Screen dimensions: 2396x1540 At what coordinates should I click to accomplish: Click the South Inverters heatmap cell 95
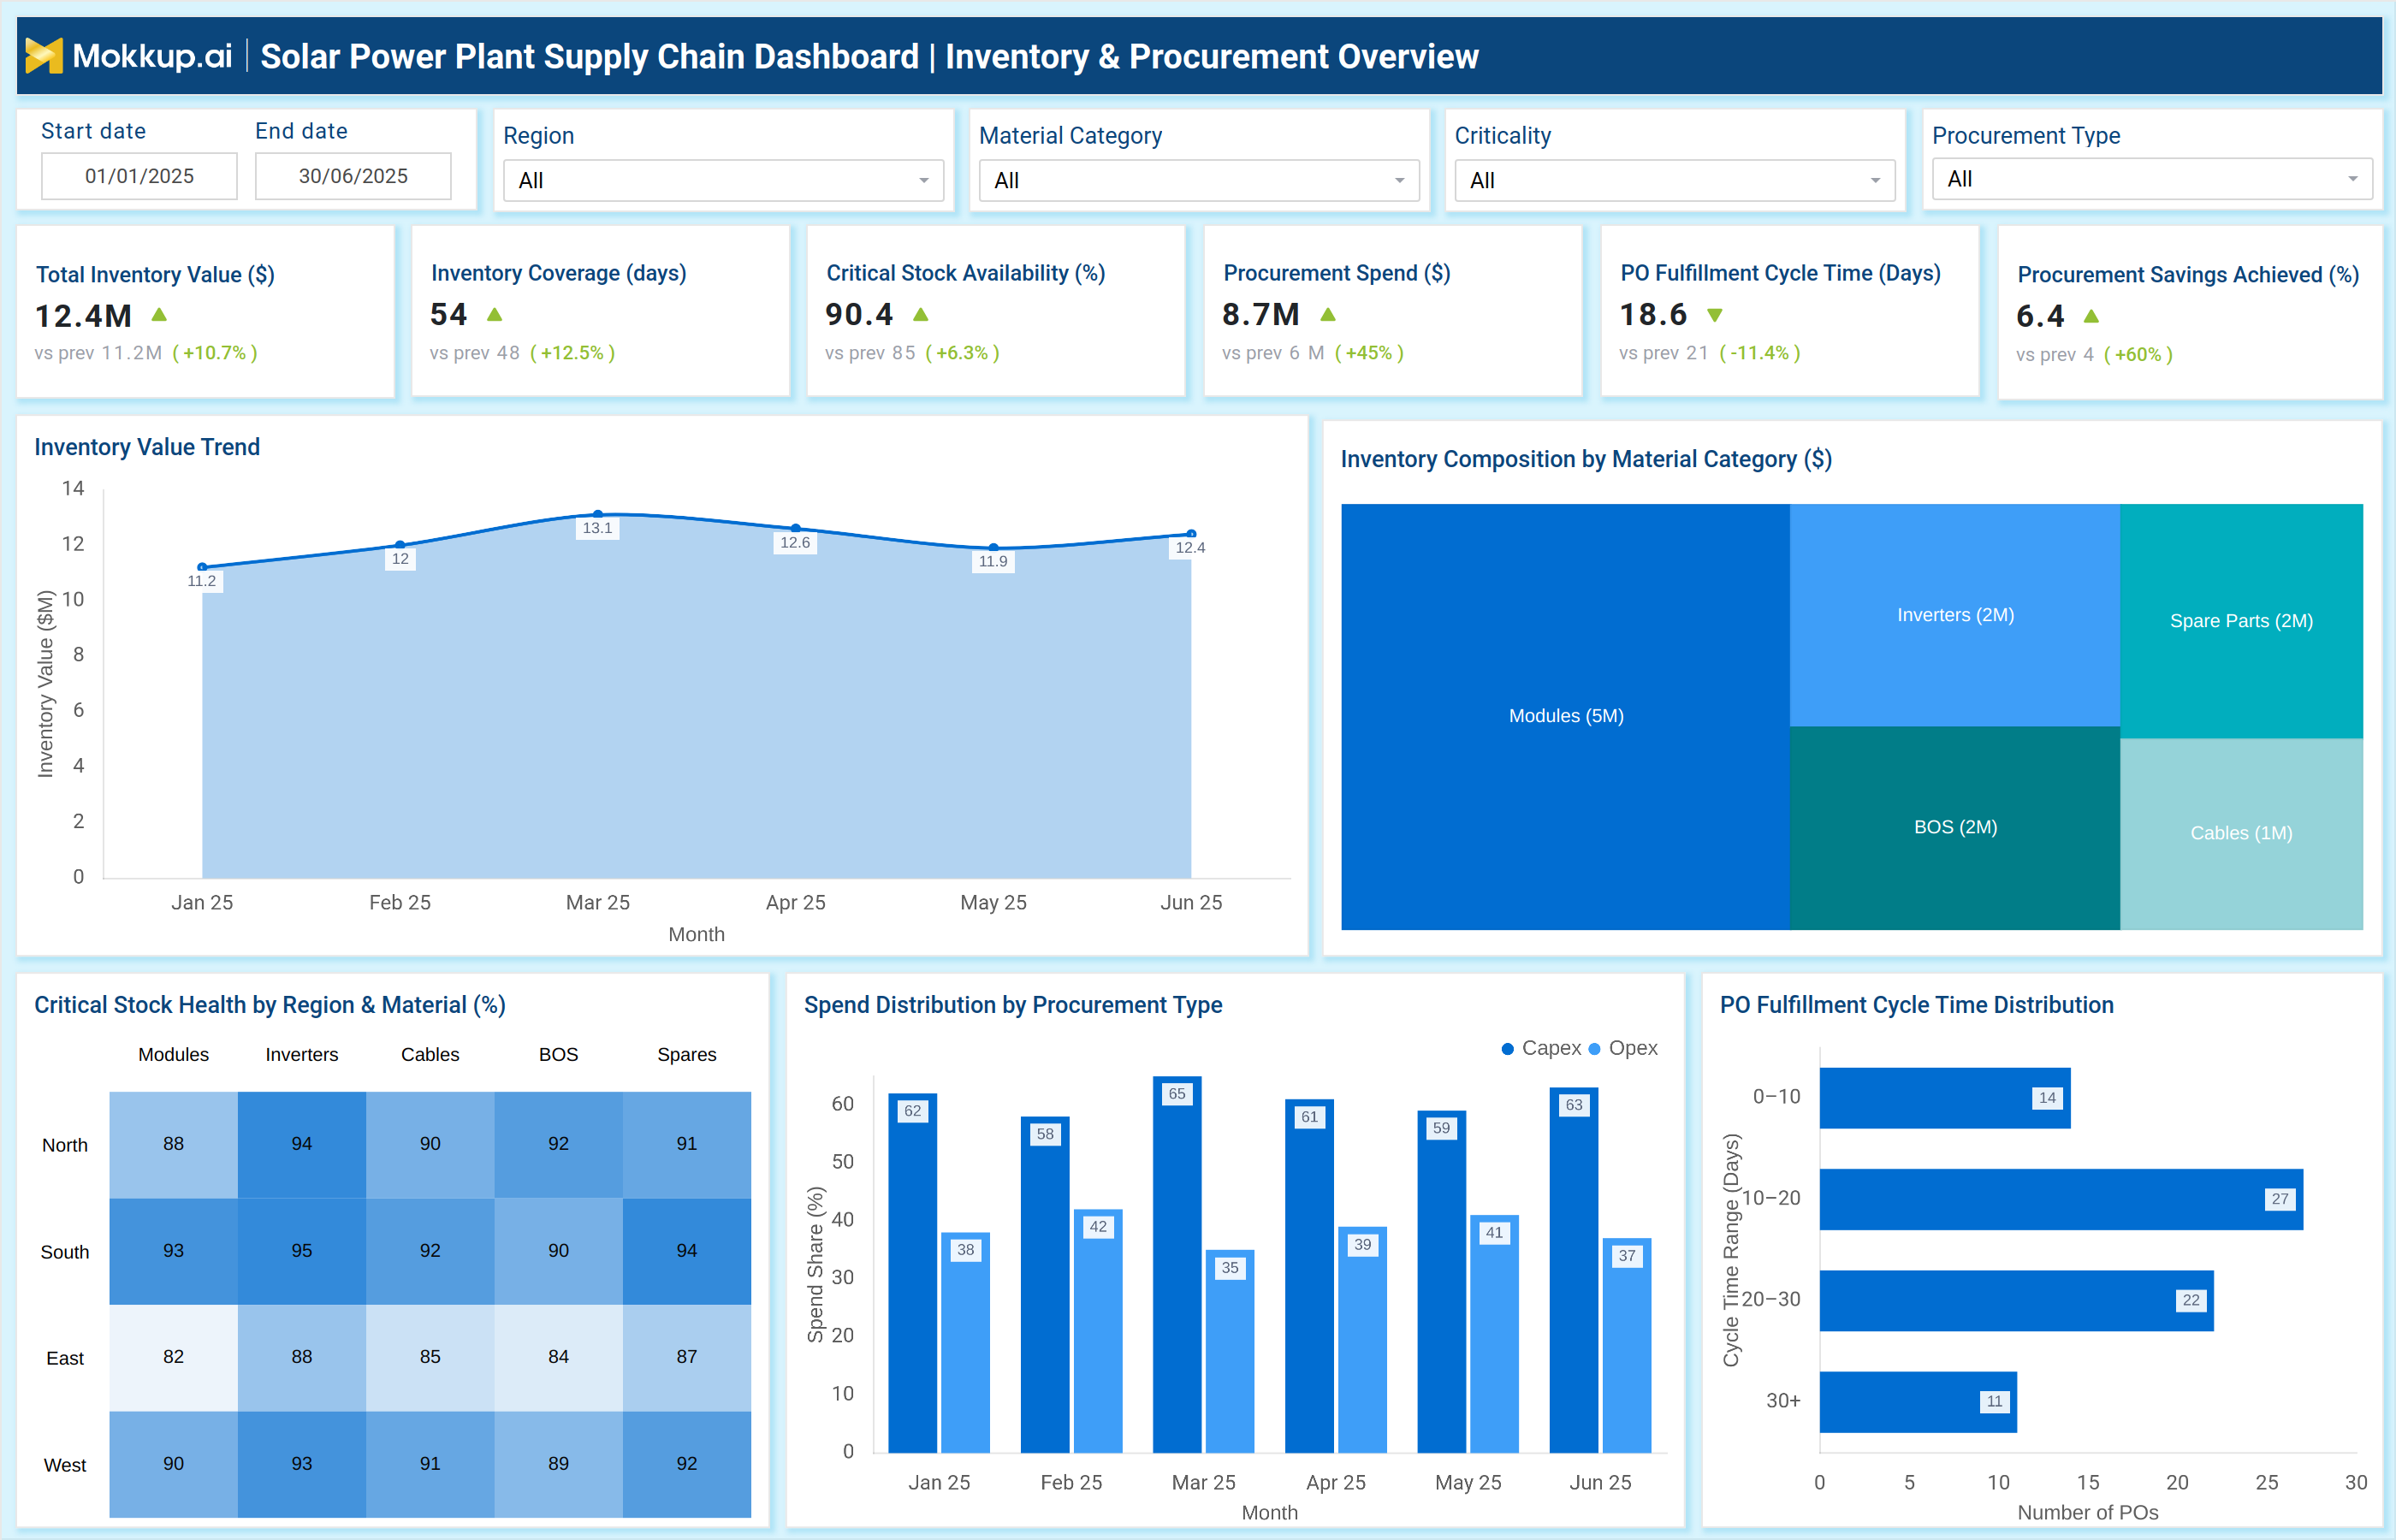[302, 1251]
